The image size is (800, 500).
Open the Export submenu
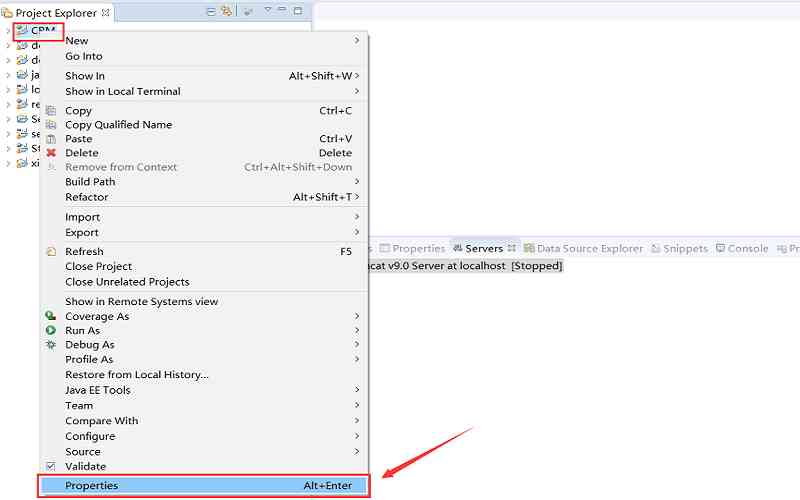point(204,232)
